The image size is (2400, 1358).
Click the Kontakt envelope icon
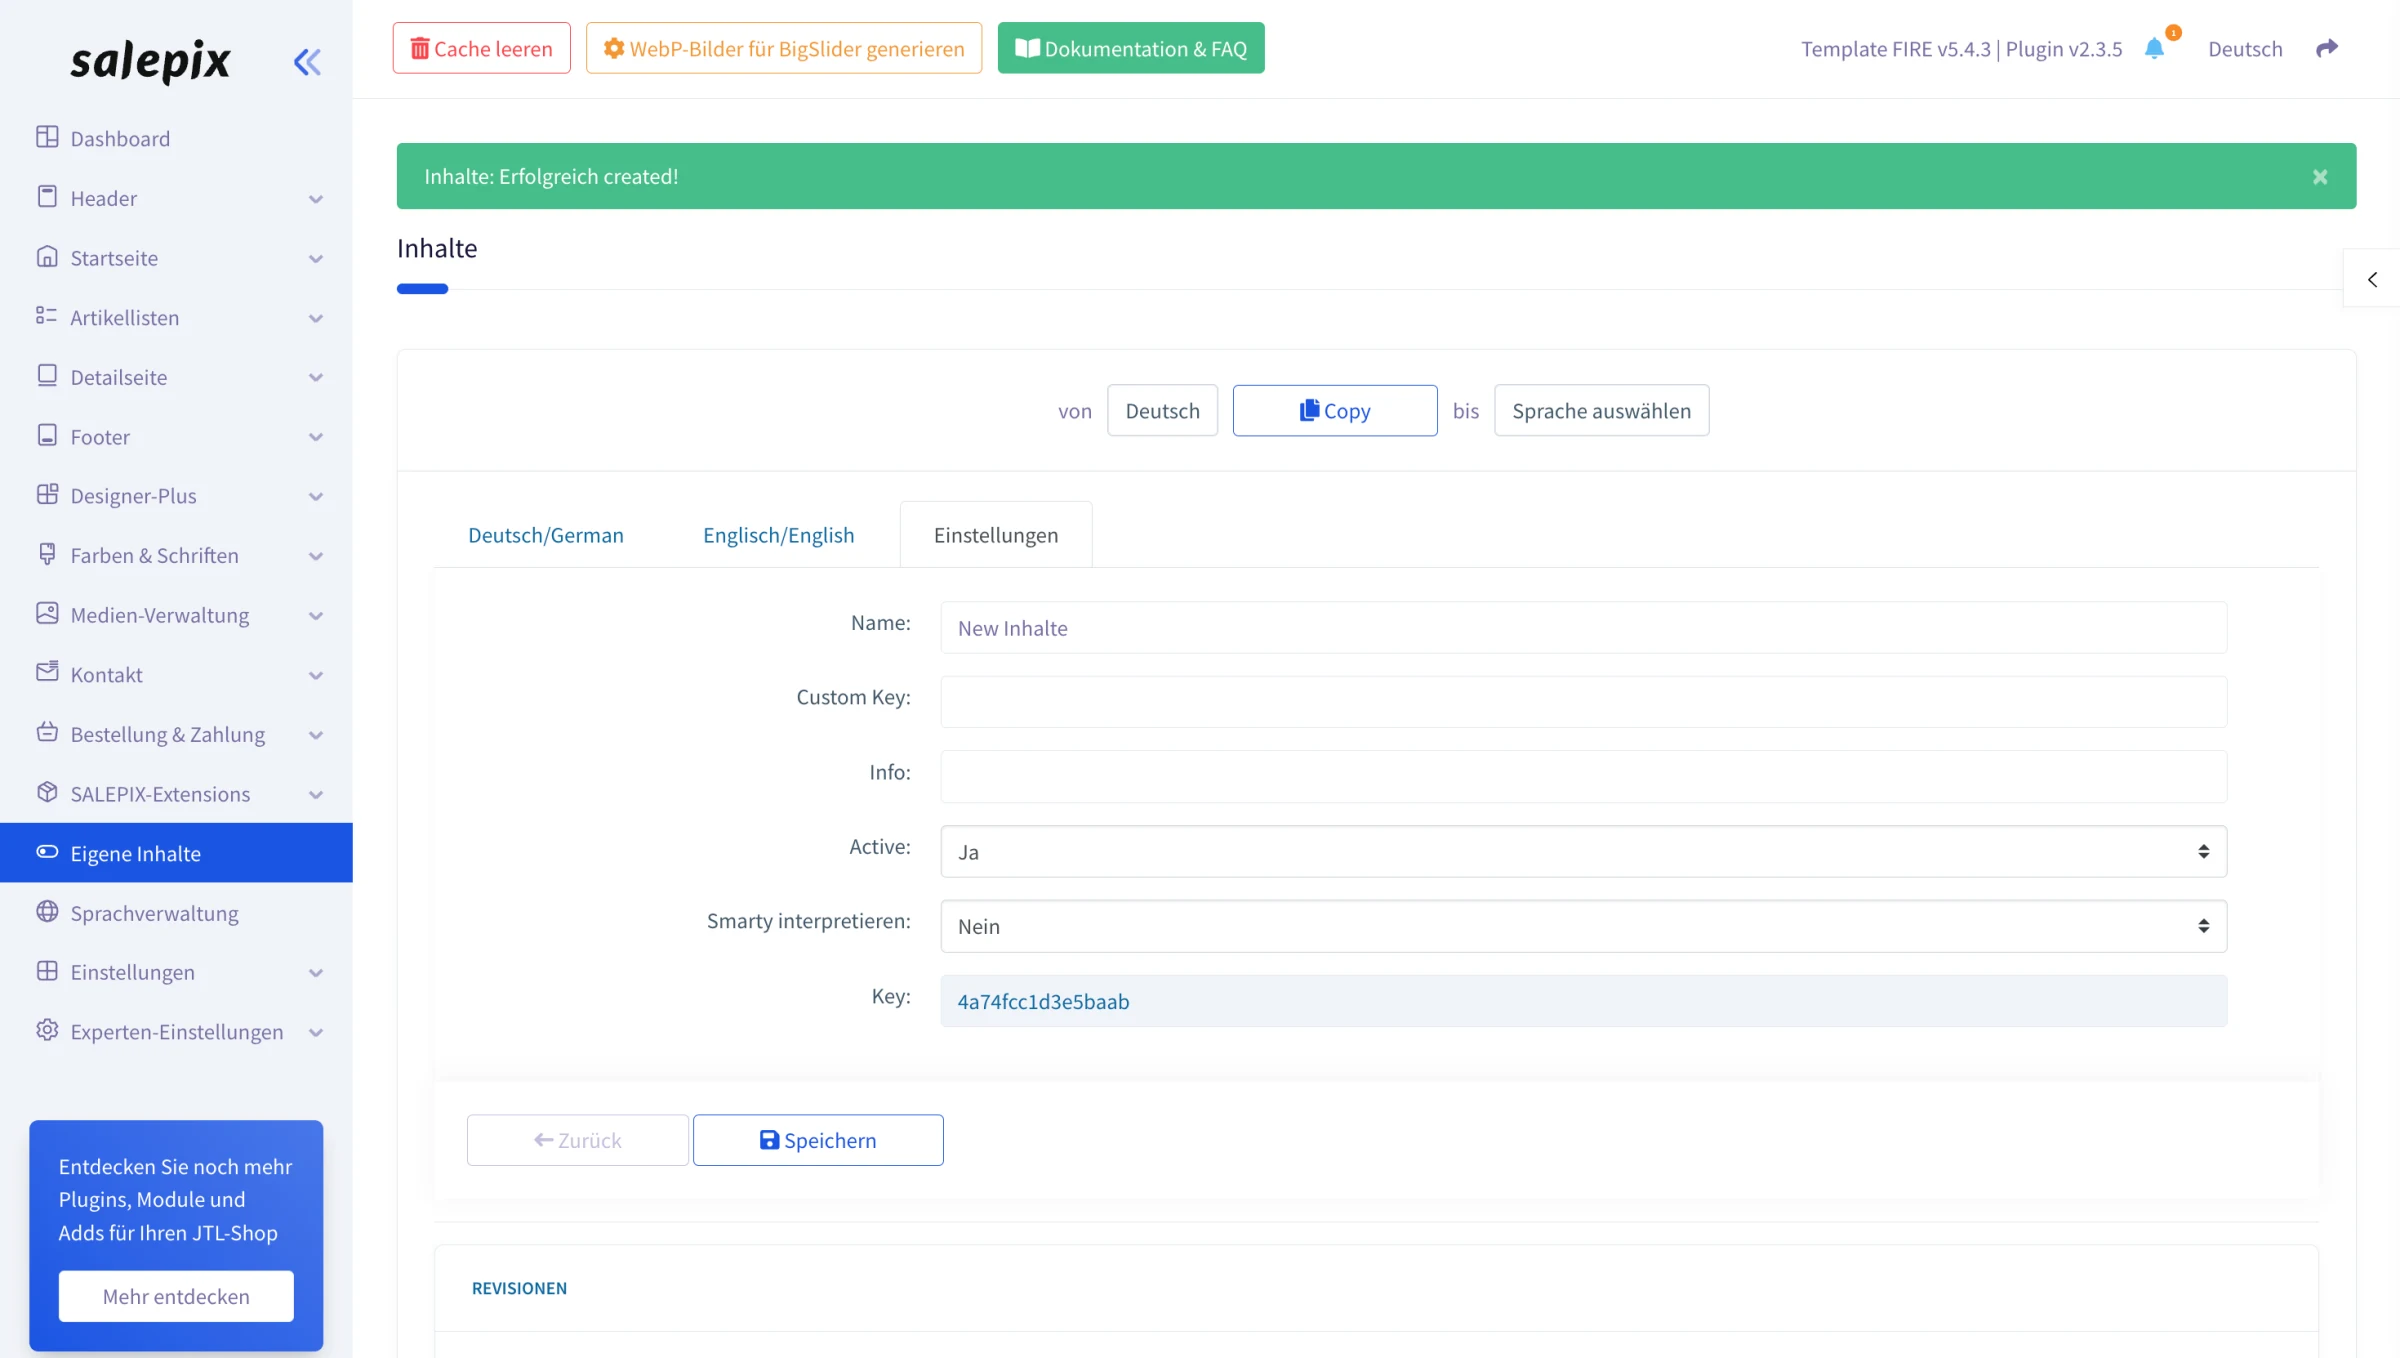pos(47,673)
